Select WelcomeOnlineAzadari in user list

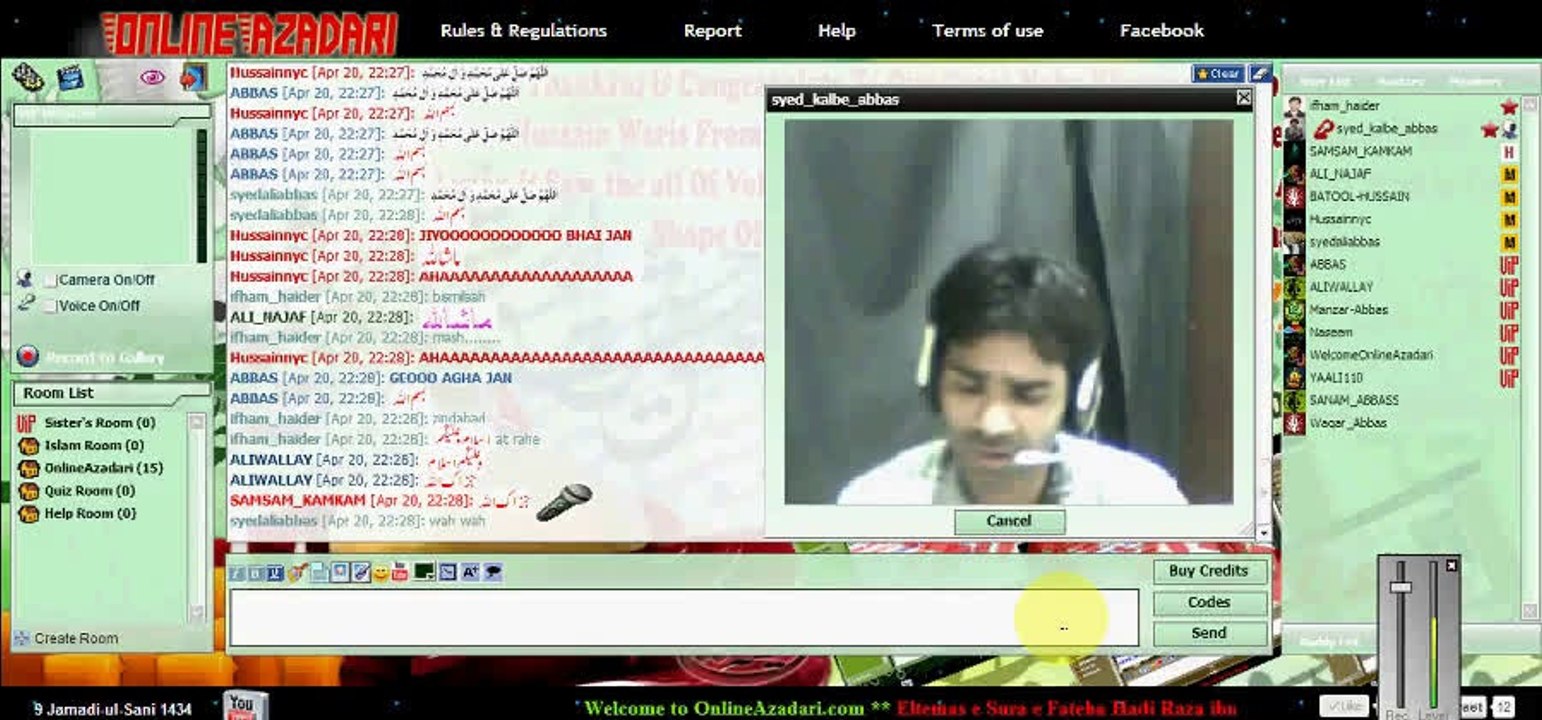pos(1371,355)
